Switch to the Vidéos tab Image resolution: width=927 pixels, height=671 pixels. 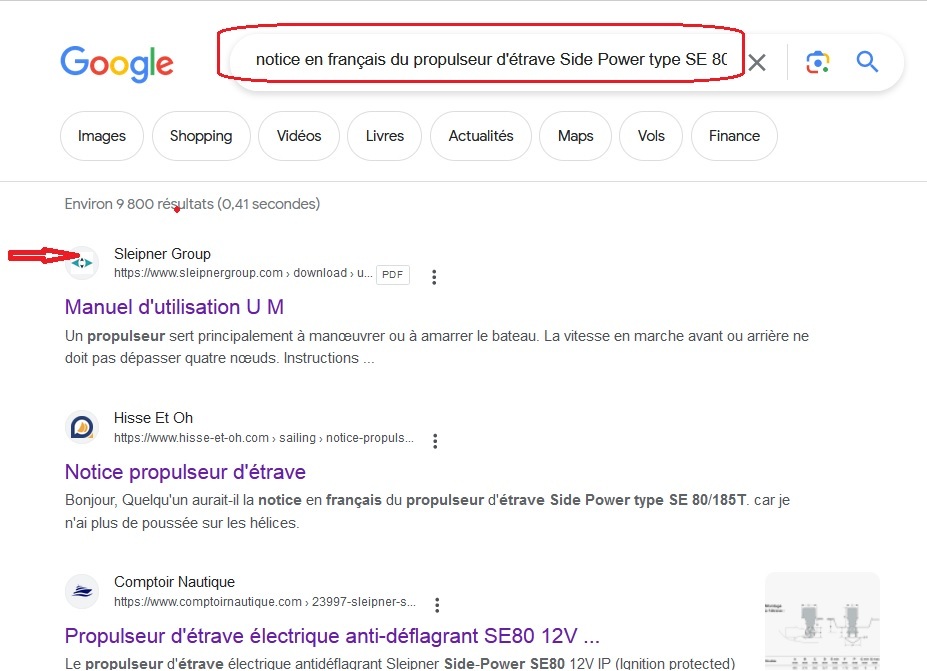point(299,136)
